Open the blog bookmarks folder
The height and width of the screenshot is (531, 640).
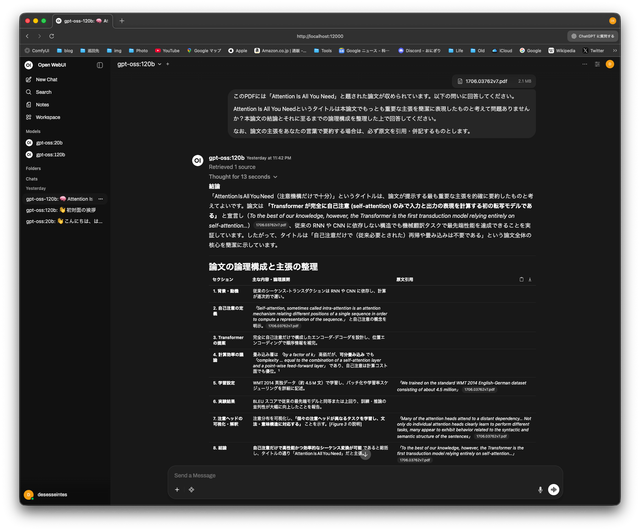click(65, 51)
